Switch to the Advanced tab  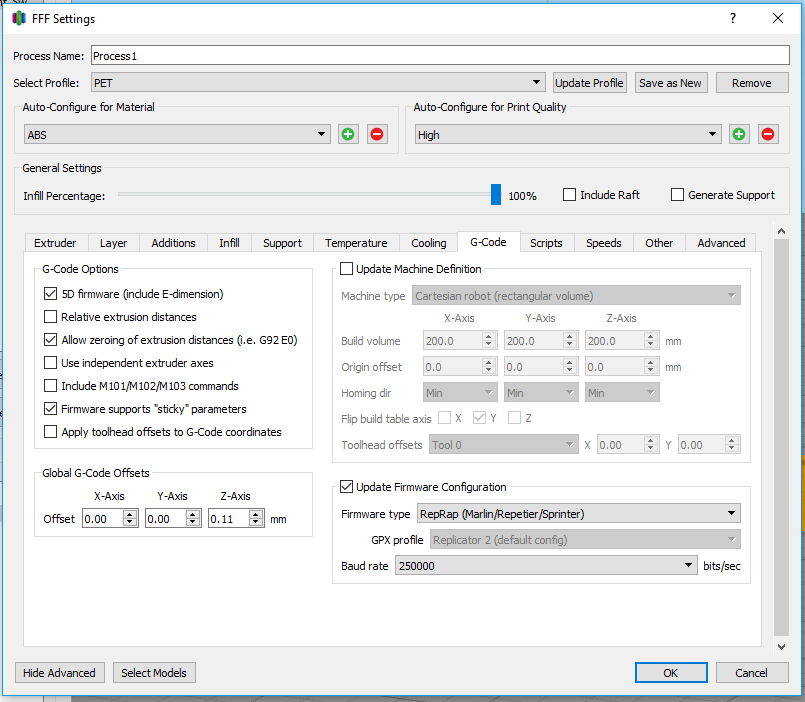[x=721, y=243]
